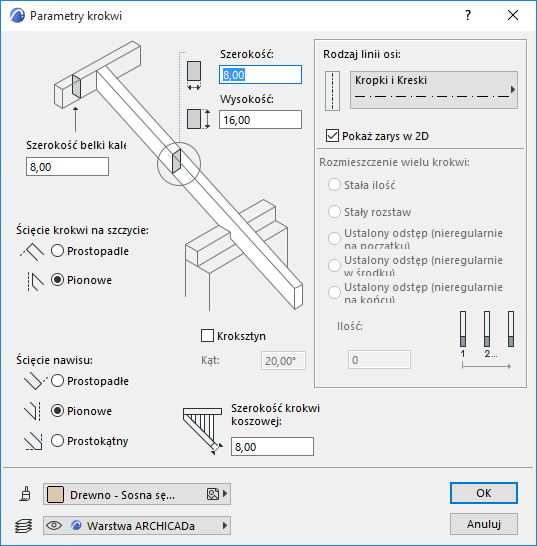Open Warstwa ARCHICADa layer dropdown
Image resolution: width=537 pixels, height=546 pixels.
(x=137, y=525)
